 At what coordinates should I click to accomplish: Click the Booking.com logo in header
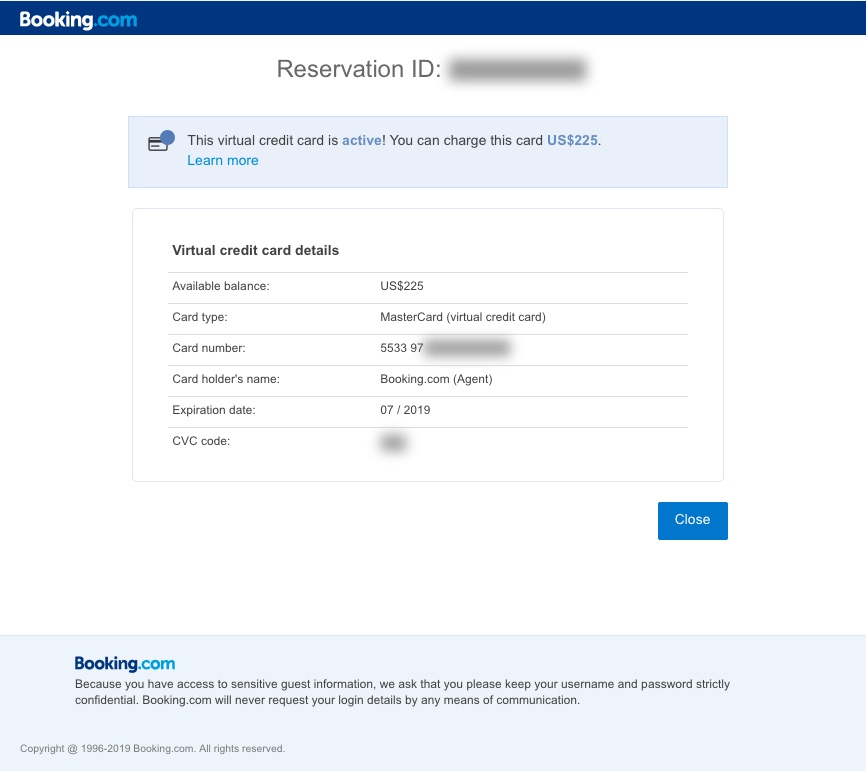click(78, 20)
